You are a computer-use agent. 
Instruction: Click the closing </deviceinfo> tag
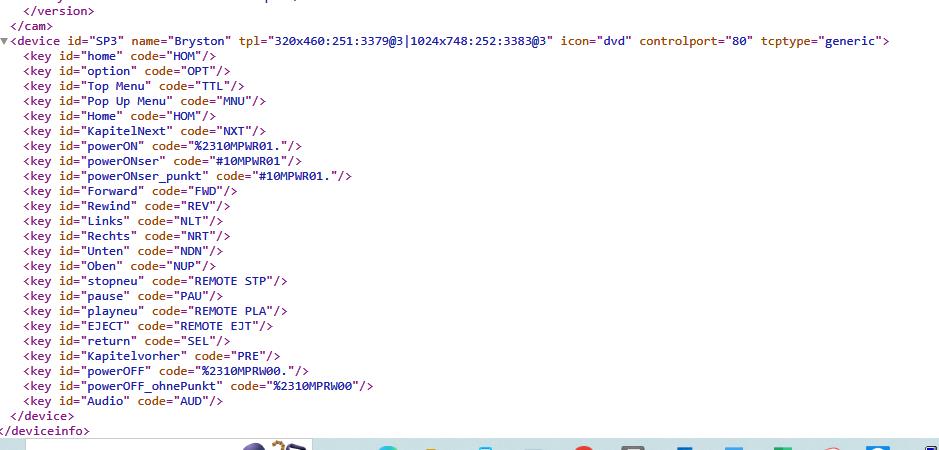pyautogui.click(x=44, y=431)
